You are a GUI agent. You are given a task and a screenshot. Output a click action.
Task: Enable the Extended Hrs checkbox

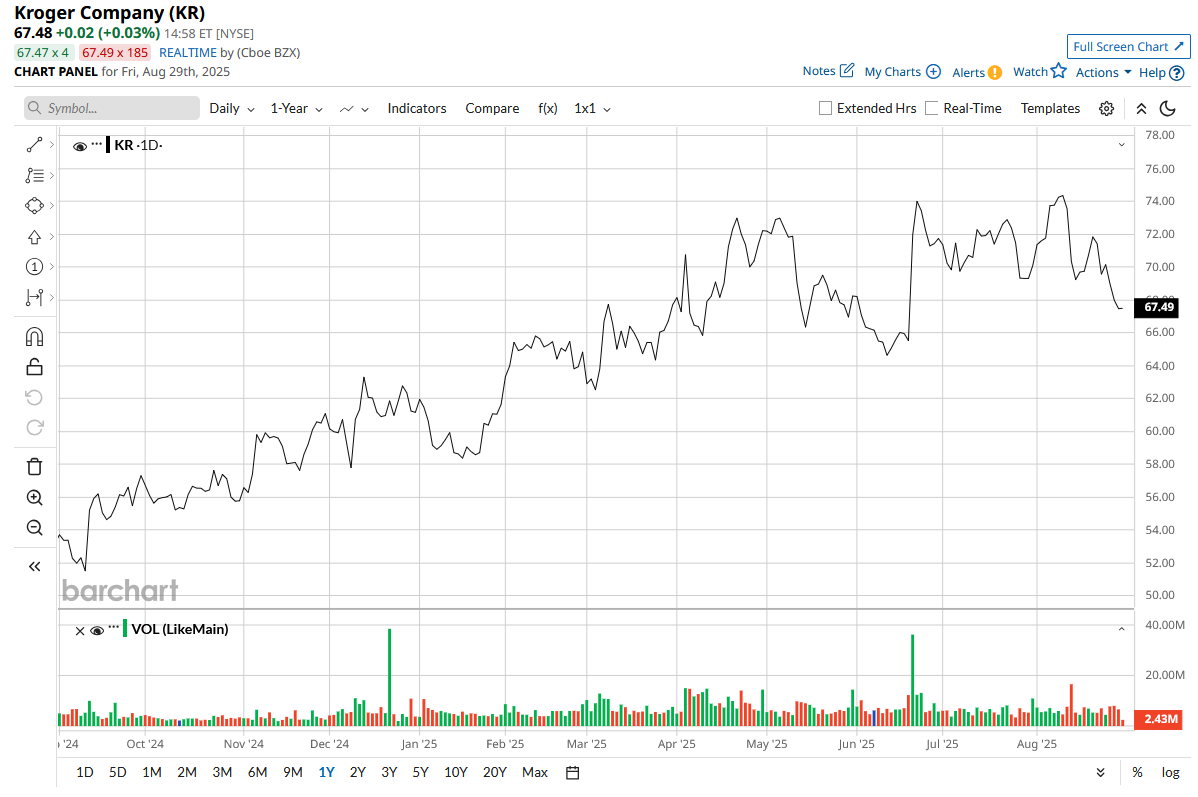coord(825,109)
